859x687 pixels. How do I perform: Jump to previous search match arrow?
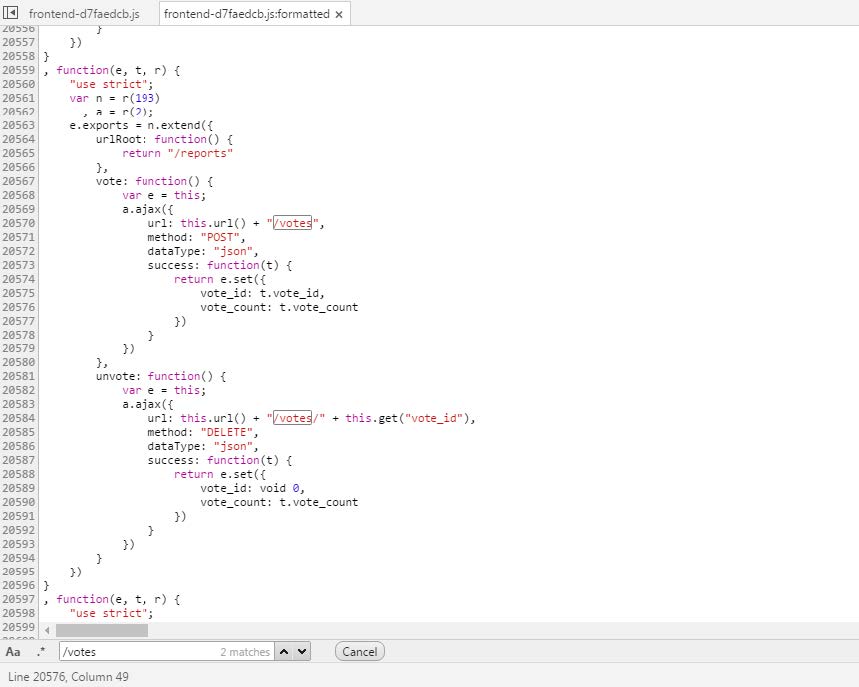point(283,652)
